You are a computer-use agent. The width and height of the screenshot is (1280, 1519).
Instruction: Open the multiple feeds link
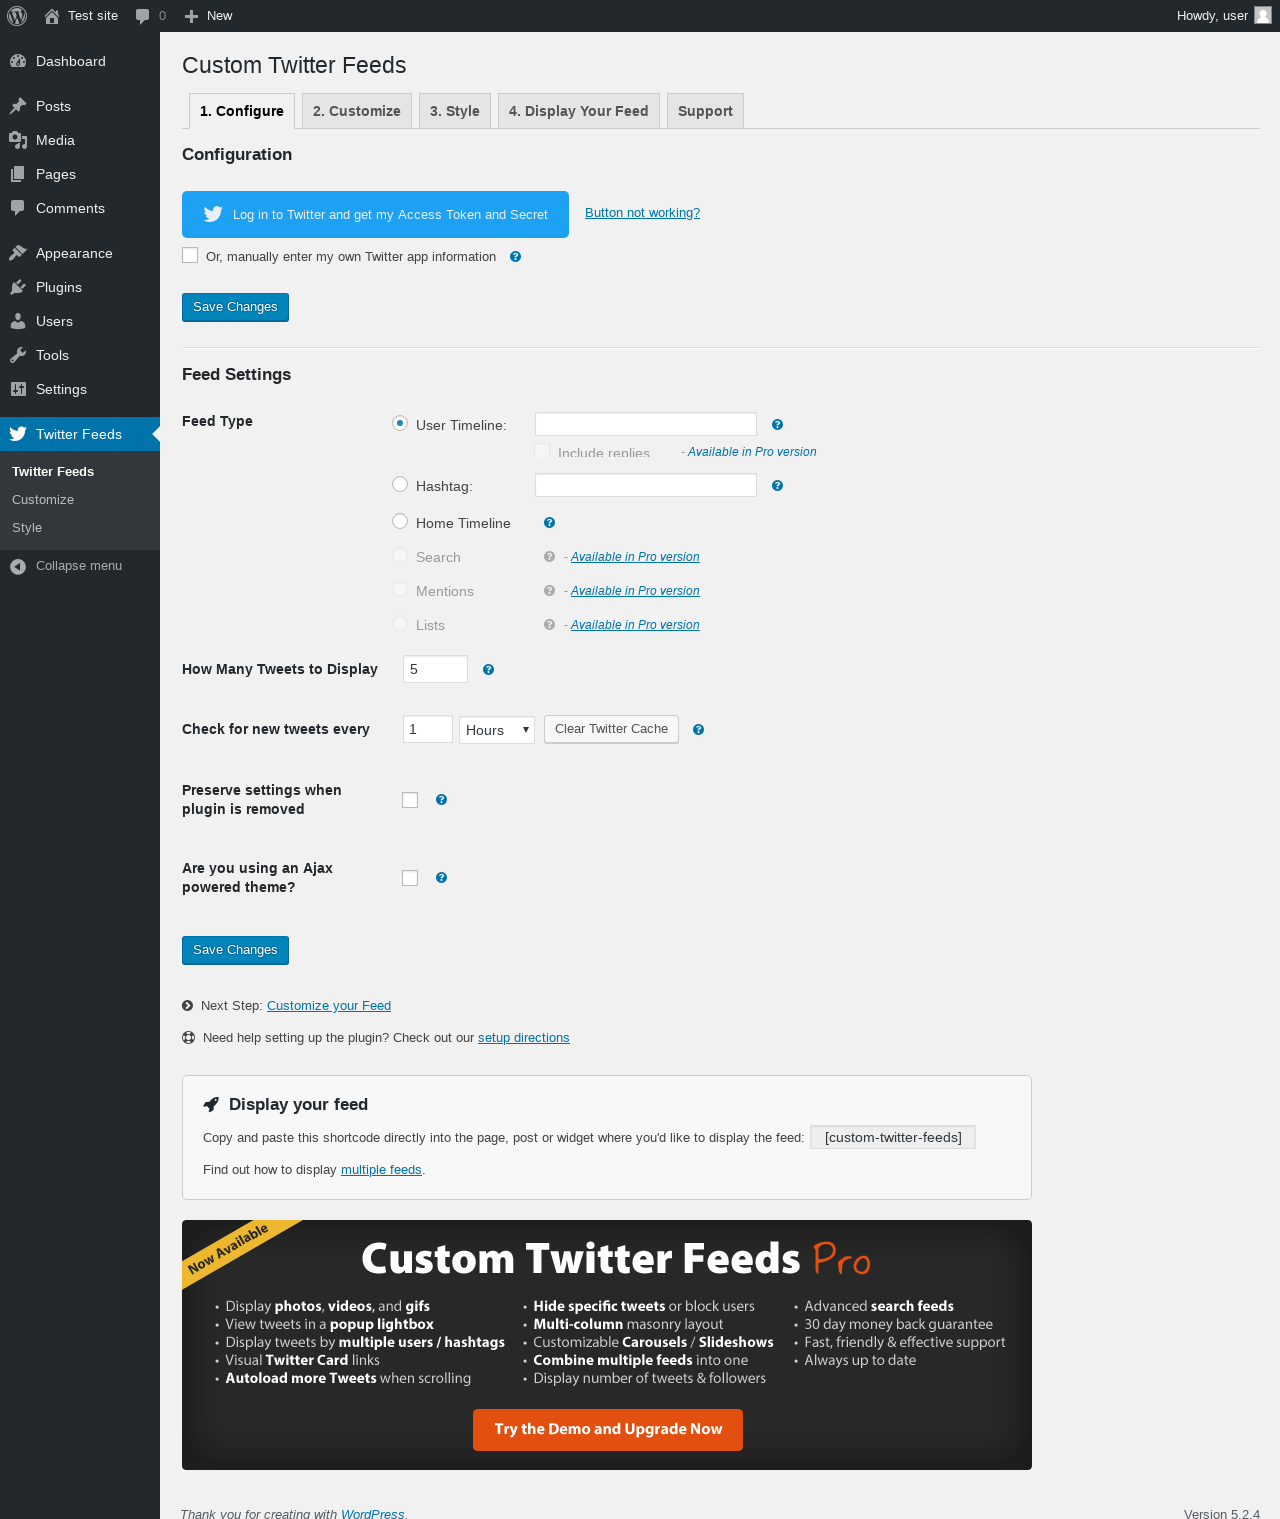[x=381, y=1170]
